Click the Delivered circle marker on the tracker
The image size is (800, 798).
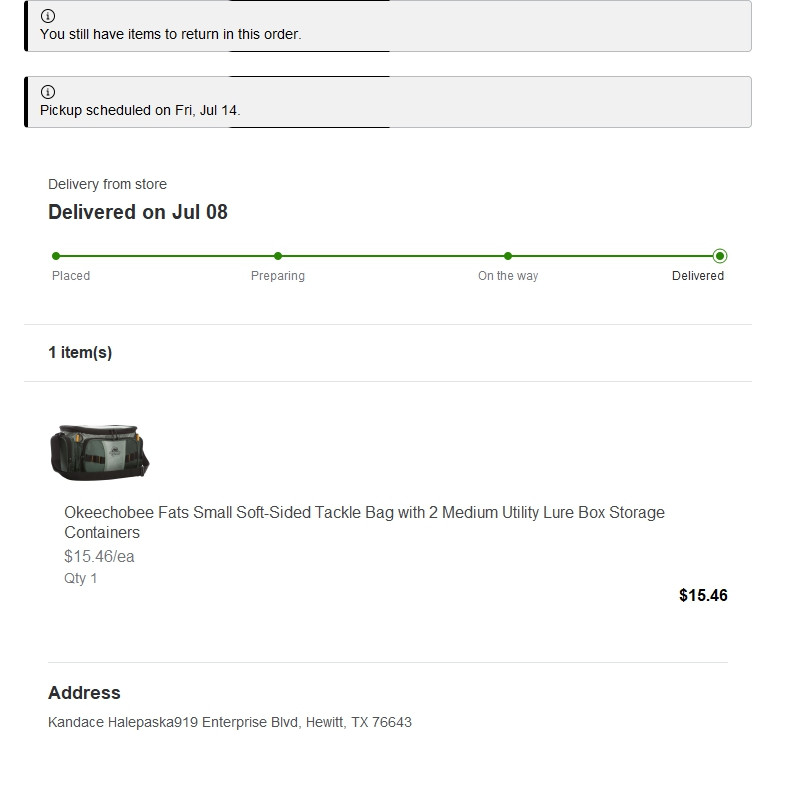point(720,256)
